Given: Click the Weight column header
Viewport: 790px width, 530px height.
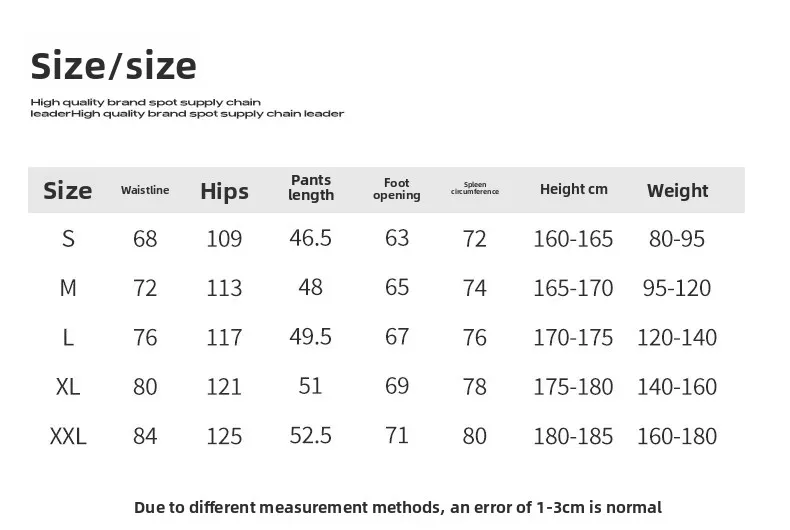Looking at the screenshot, I should (678, 190).
